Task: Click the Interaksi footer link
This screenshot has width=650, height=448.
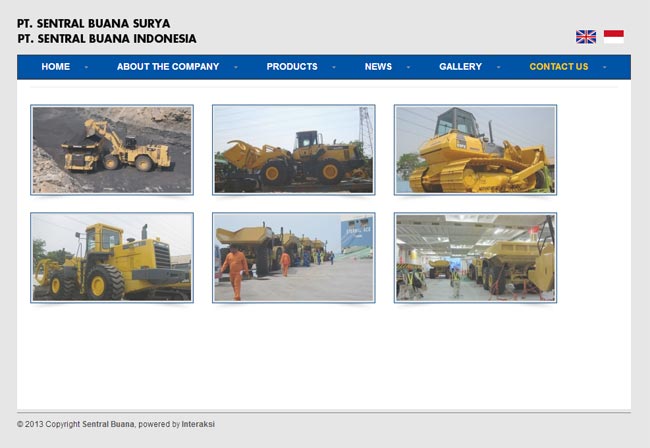Action: [198, 424]
